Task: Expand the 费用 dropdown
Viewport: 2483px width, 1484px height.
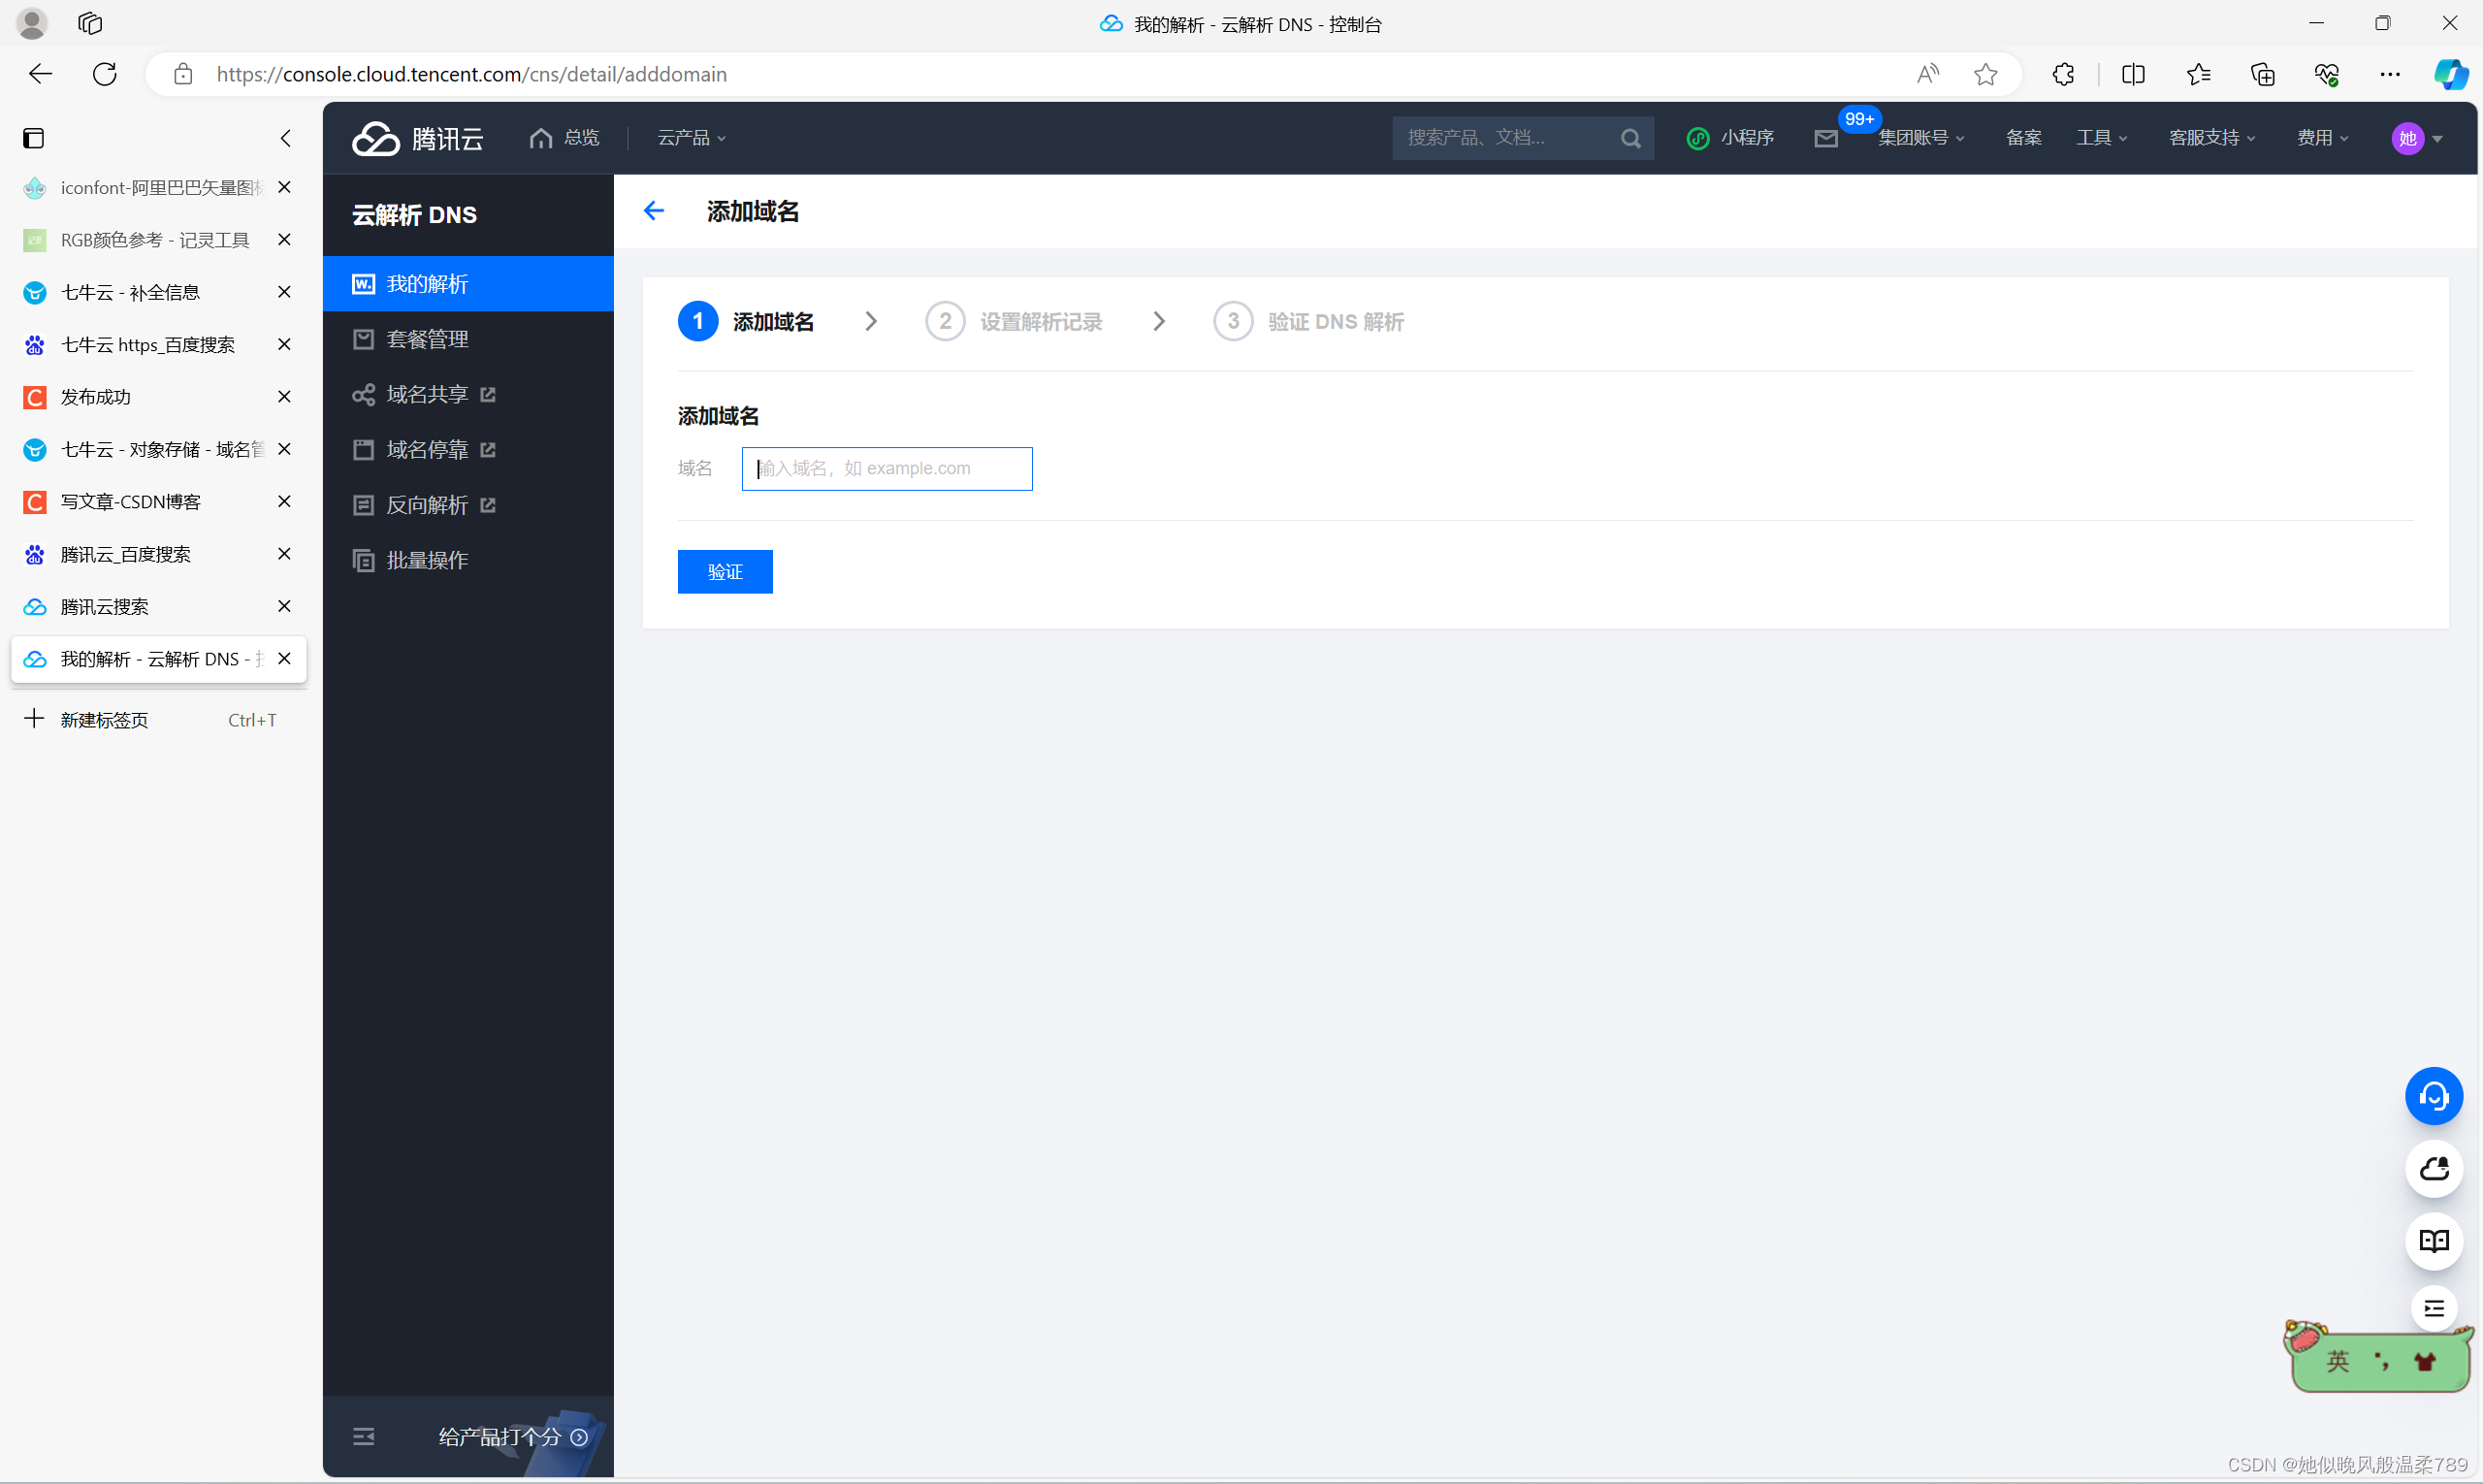Action: pos(2322,138)
